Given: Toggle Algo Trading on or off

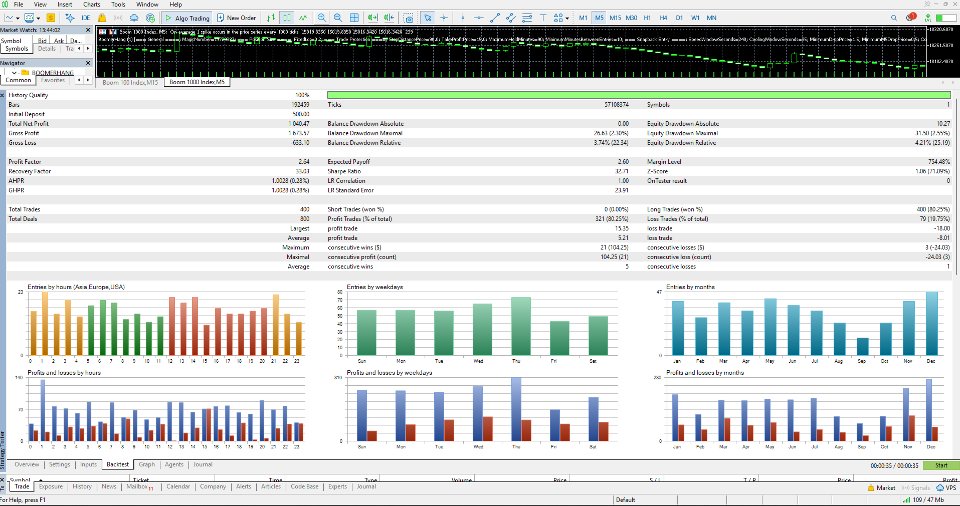Looking at the screenshot, I should 187,18.
